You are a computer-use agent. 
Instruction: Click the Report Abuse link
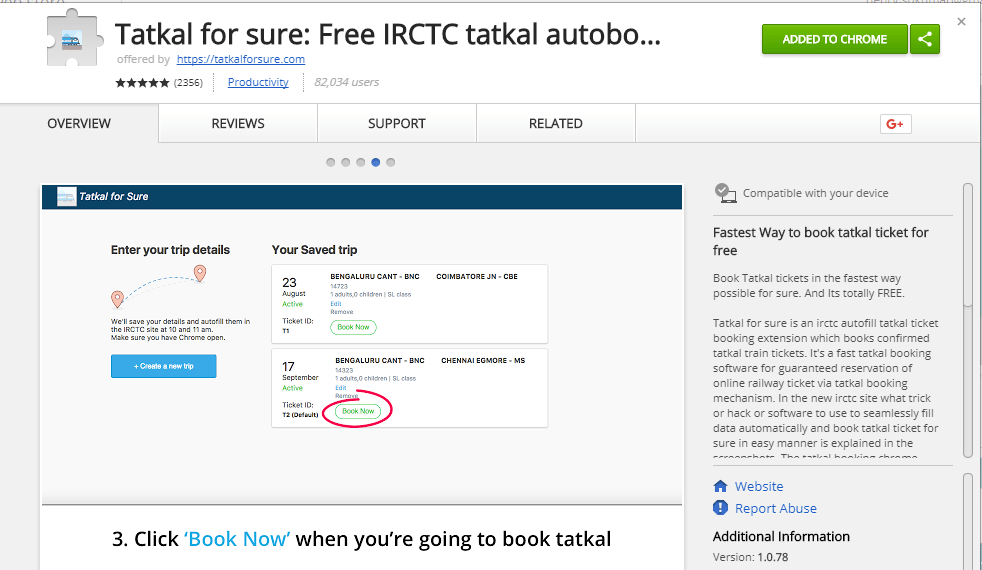pyautogui.click(x=776, y=509)
